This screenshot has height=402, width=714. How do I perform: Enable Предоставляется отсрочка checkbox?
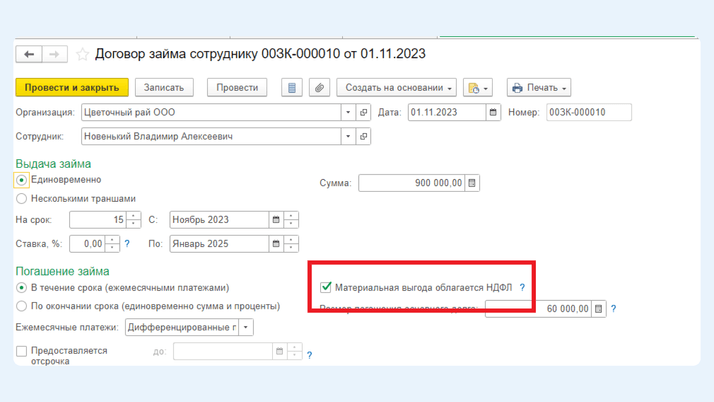click(x=21, y=351)
